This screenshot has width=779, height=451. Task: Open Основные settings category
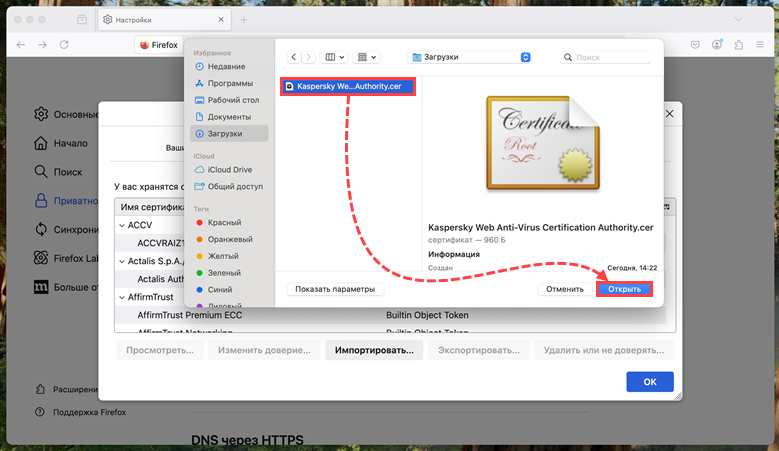pos(66,114)
